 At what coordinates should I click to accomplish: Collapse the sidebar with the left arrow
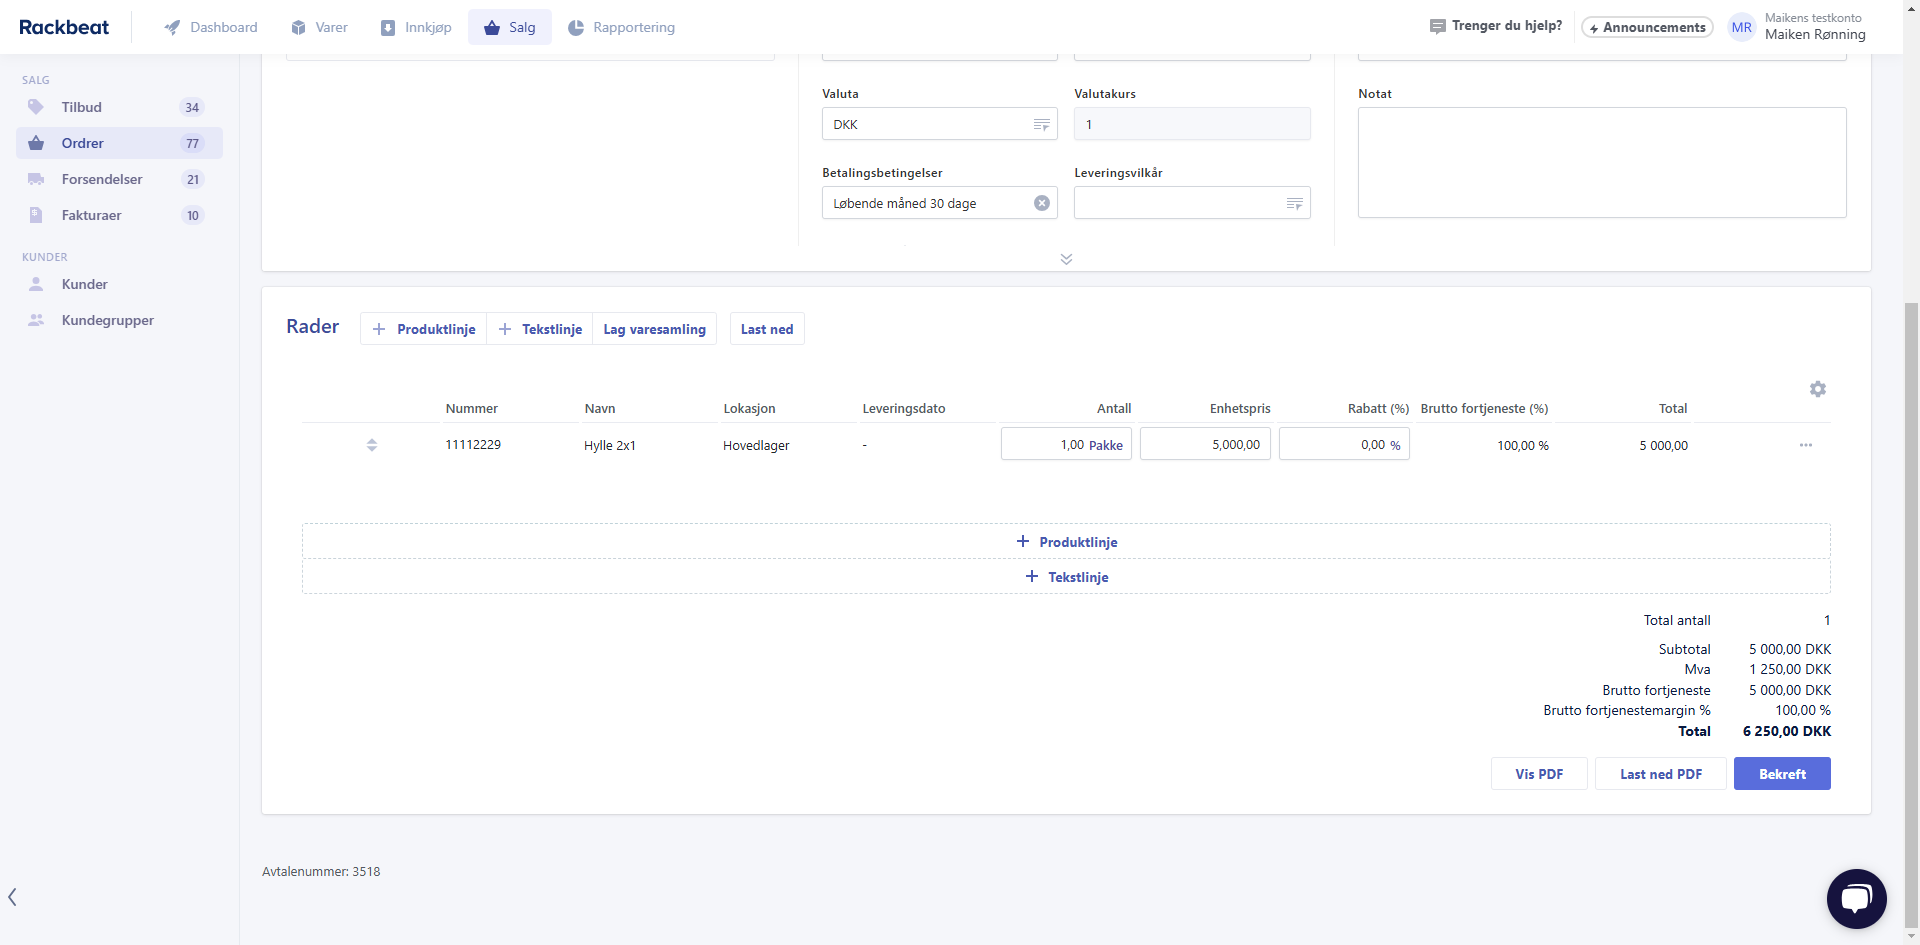12,897
